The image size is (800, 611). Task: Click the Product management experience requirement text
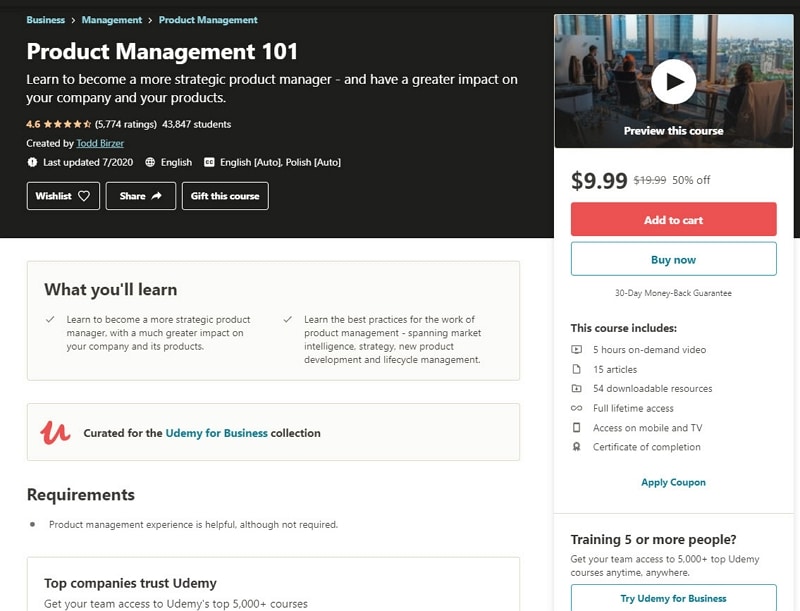pyautogui.click(x=193, y=524)
